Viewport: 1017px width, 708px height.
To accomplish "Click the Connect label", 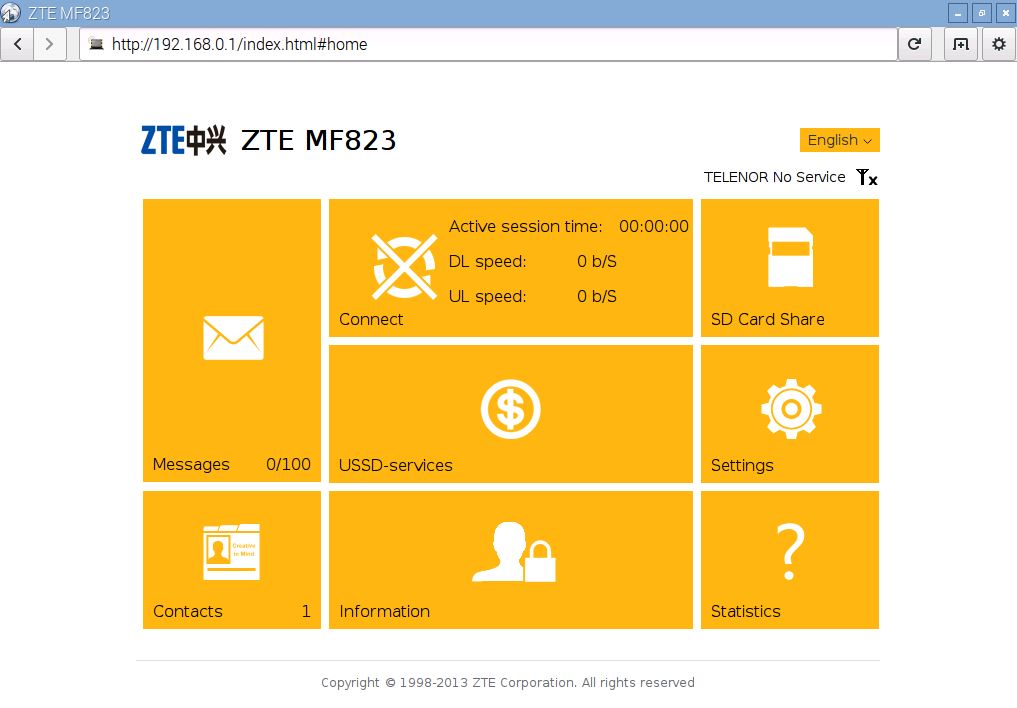I will click(x=371, y=319).
